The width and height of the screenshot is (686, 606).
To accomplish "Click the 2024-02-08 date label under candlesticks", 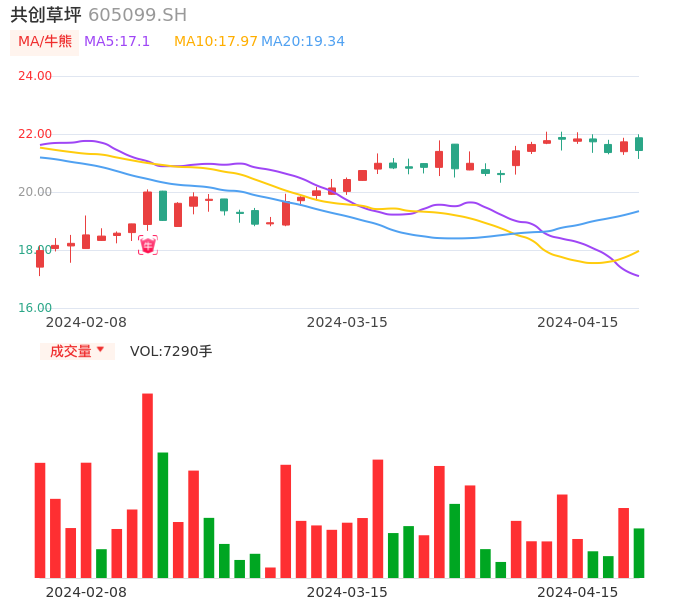I will tap(86, 322).
